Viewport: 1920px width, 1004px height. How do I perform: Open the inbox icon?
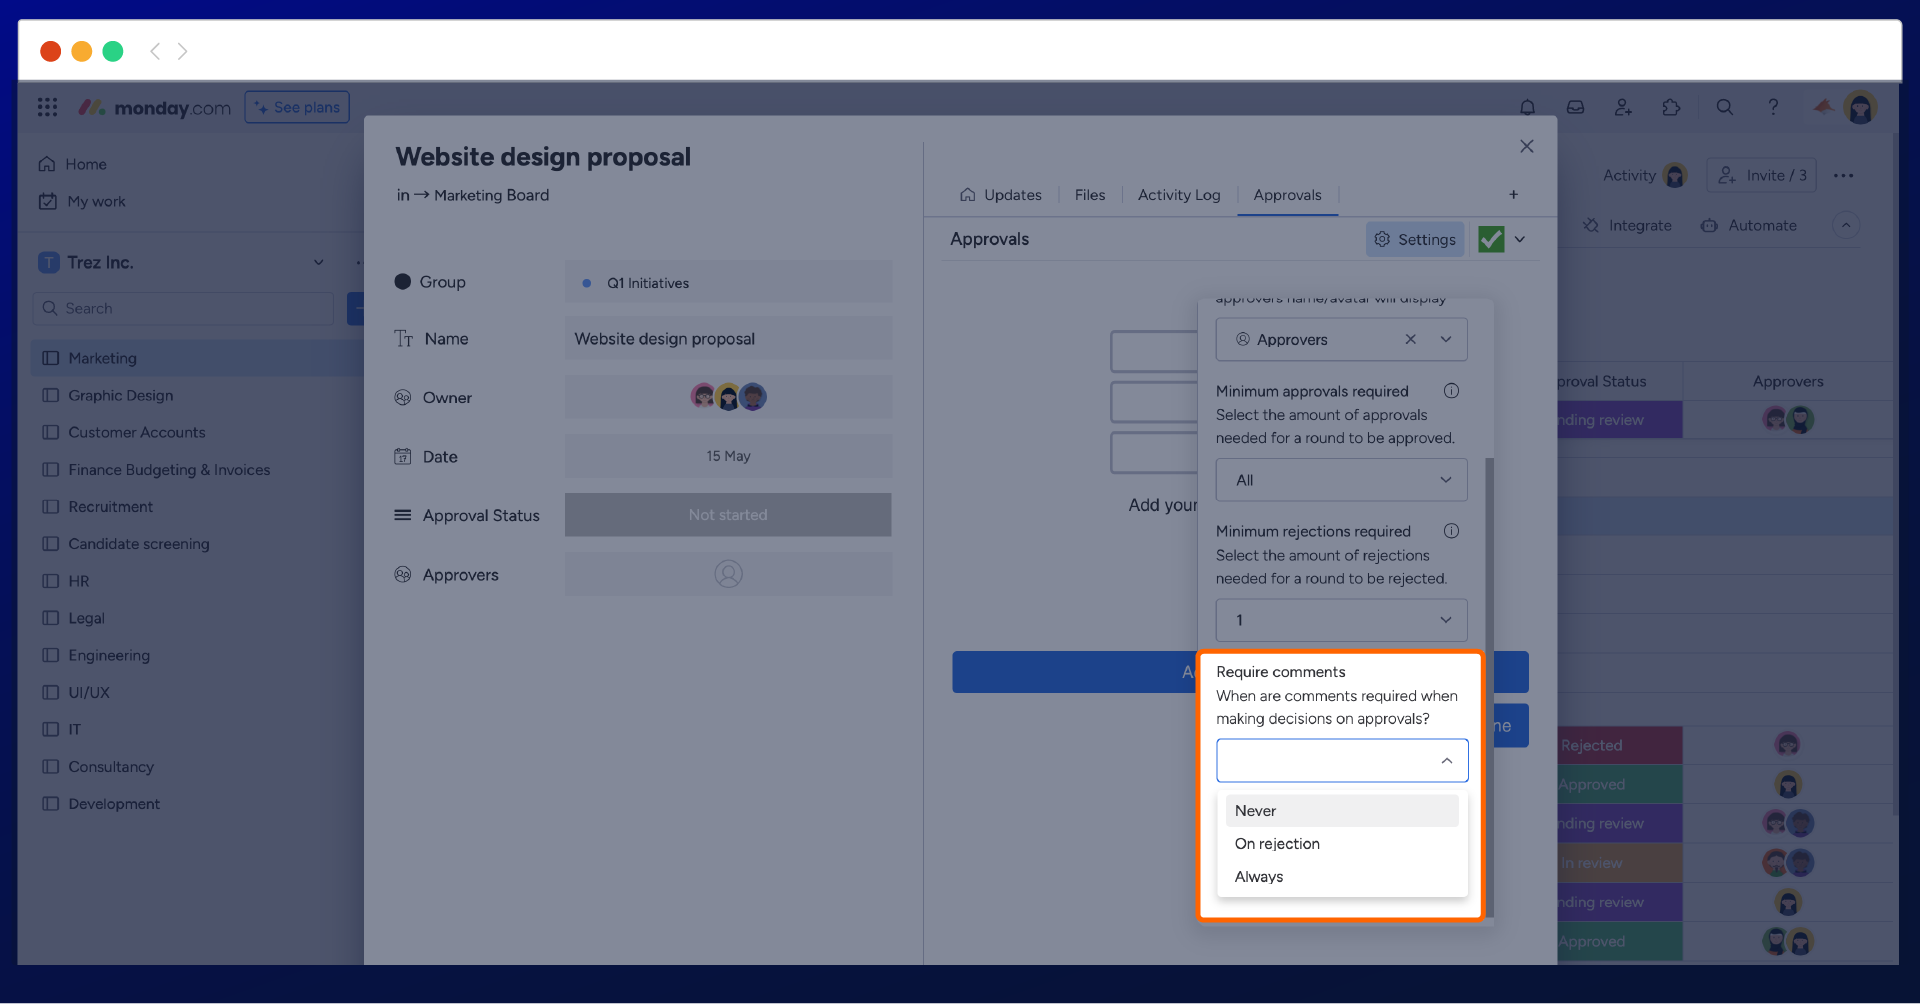tap(1575, 107)
